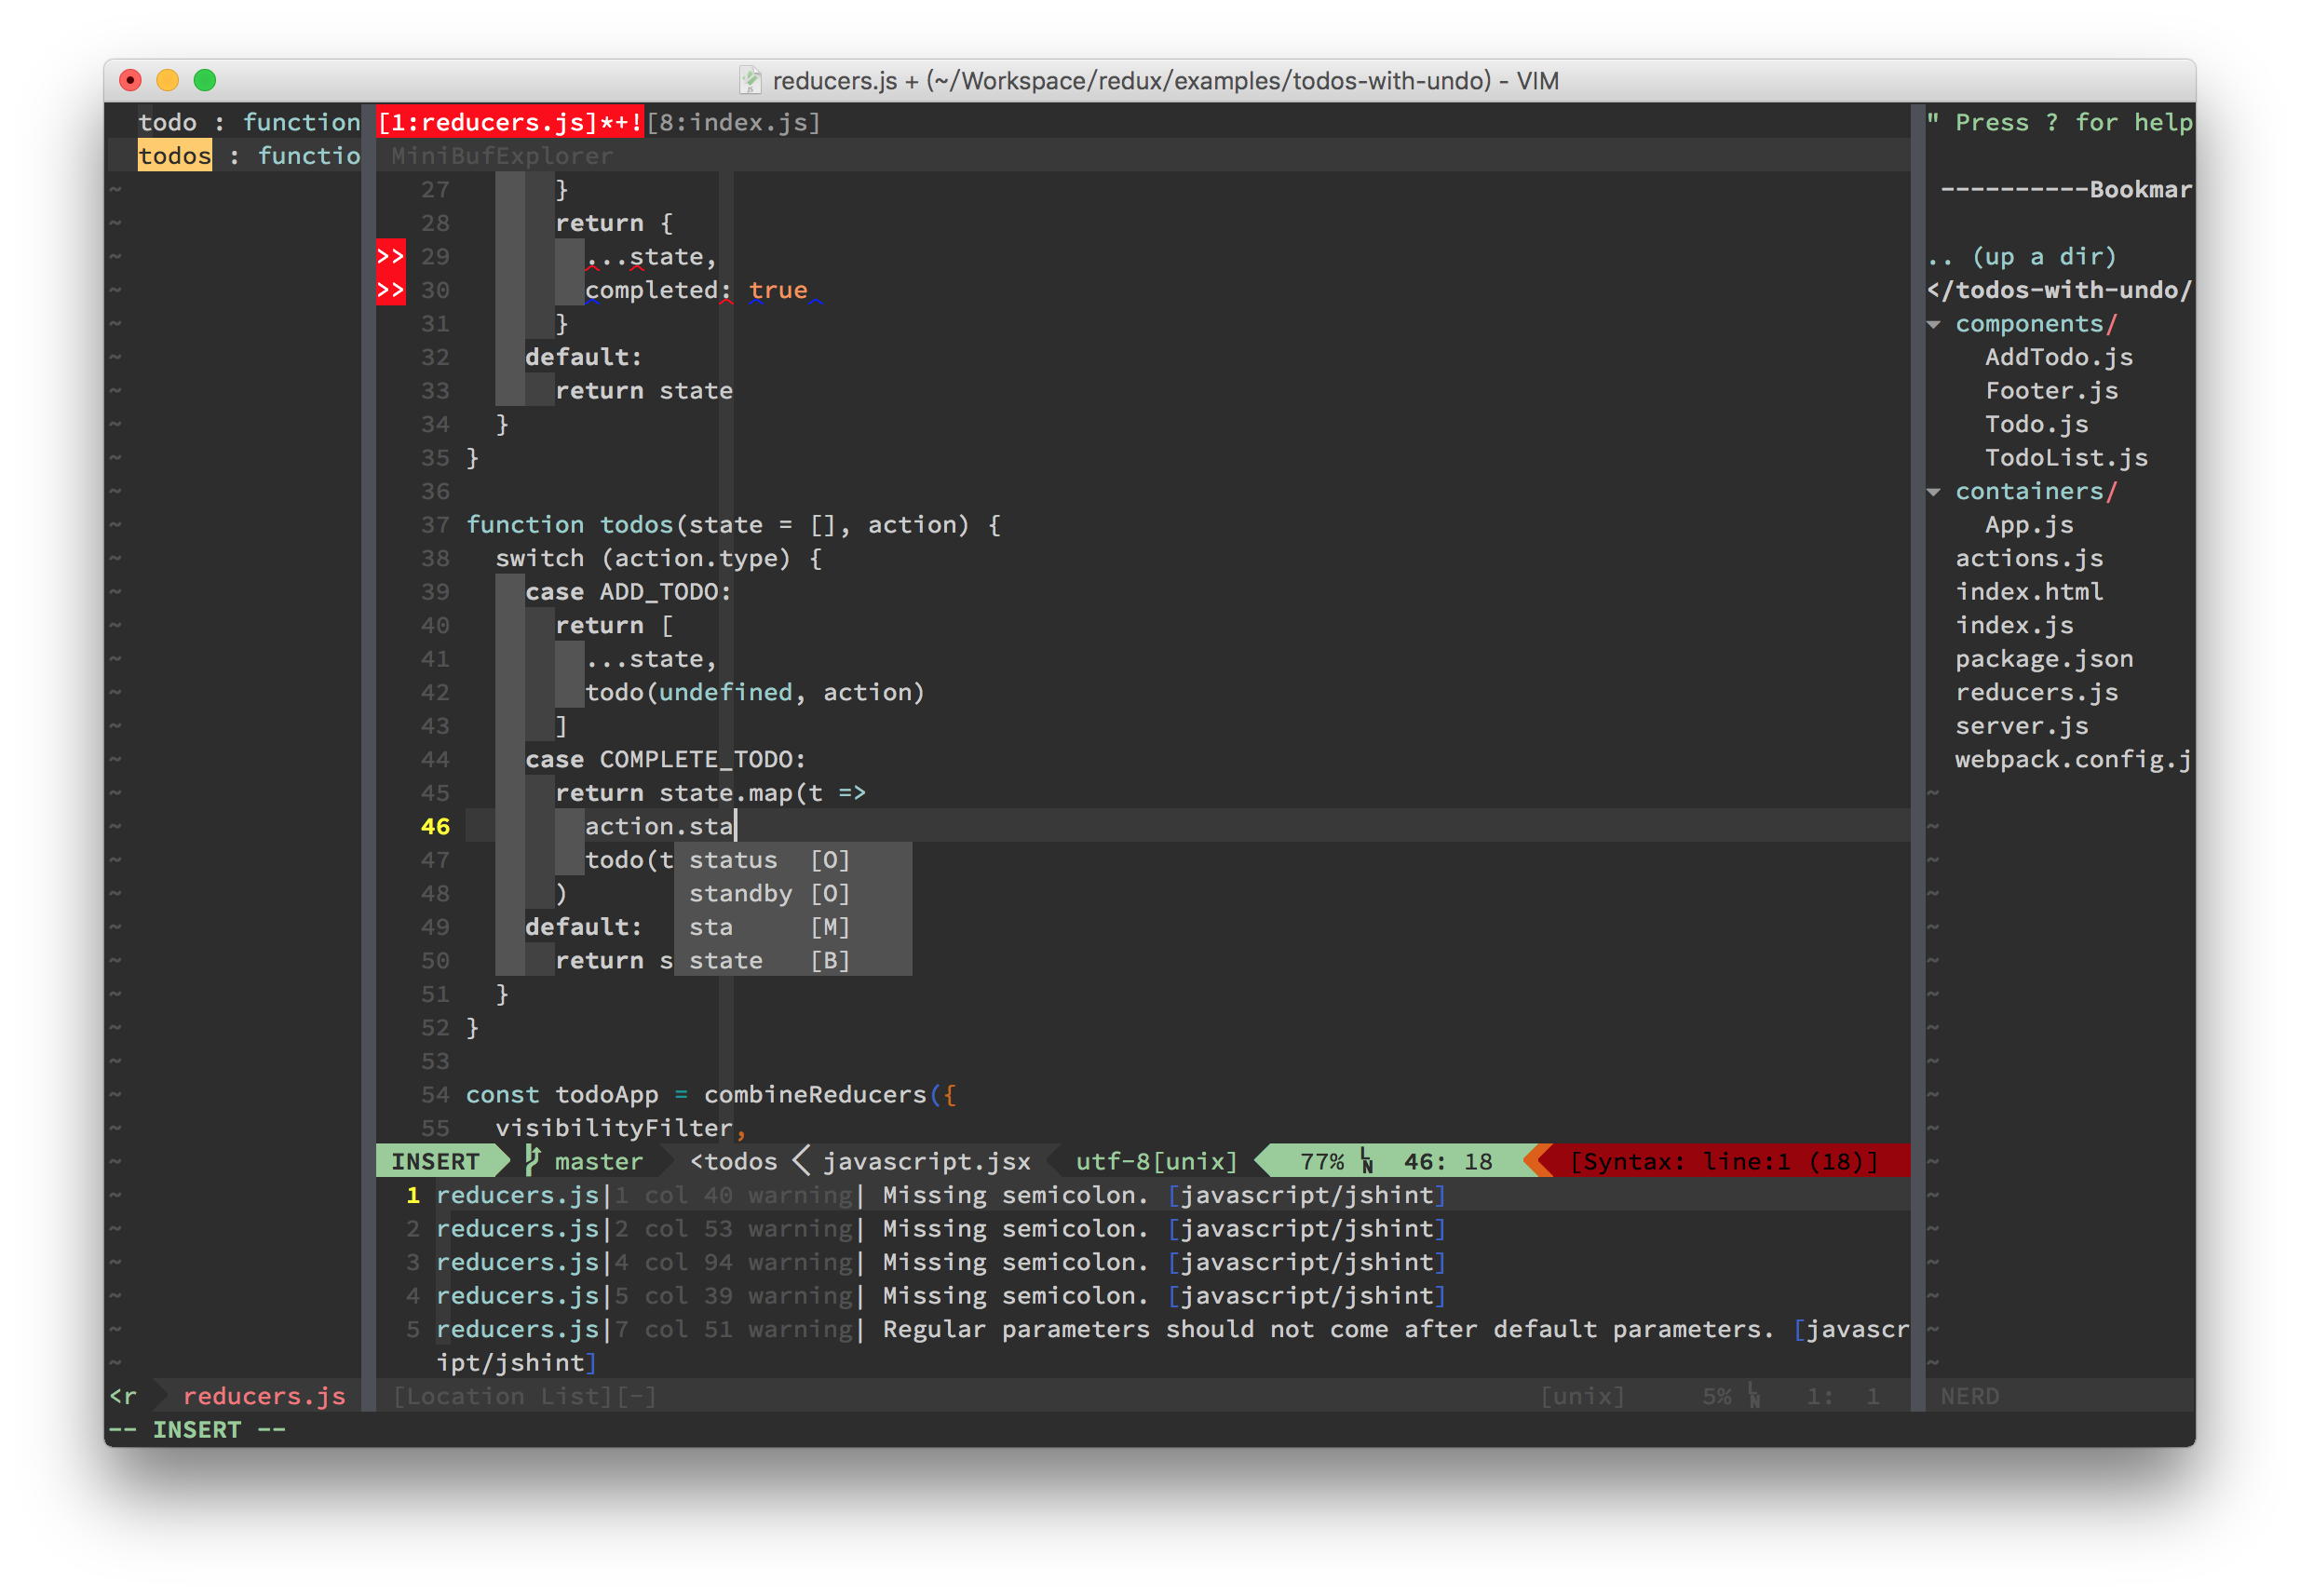2300x1596 pixels.
Task: Click the syntax error marker on line 30
Action: [390, 290]
